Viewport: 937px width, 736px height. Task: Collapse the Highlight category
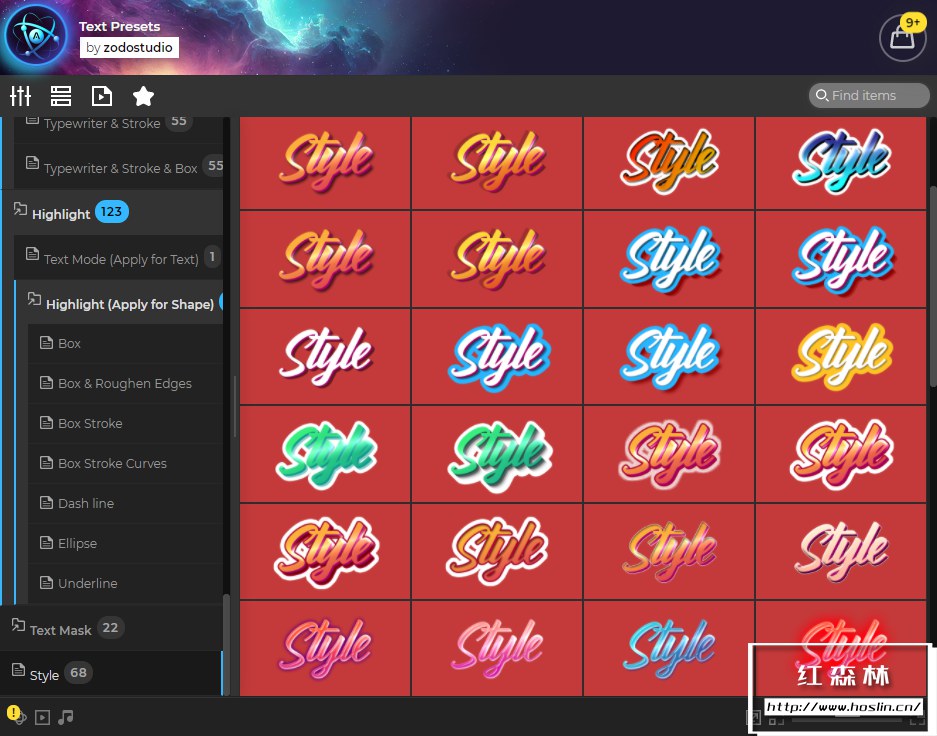[x=112, y=213]
